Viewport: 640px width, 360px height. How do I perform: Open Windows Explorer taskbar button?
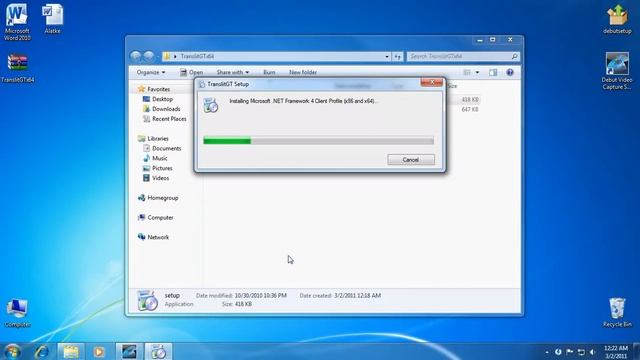click(71, 351)
